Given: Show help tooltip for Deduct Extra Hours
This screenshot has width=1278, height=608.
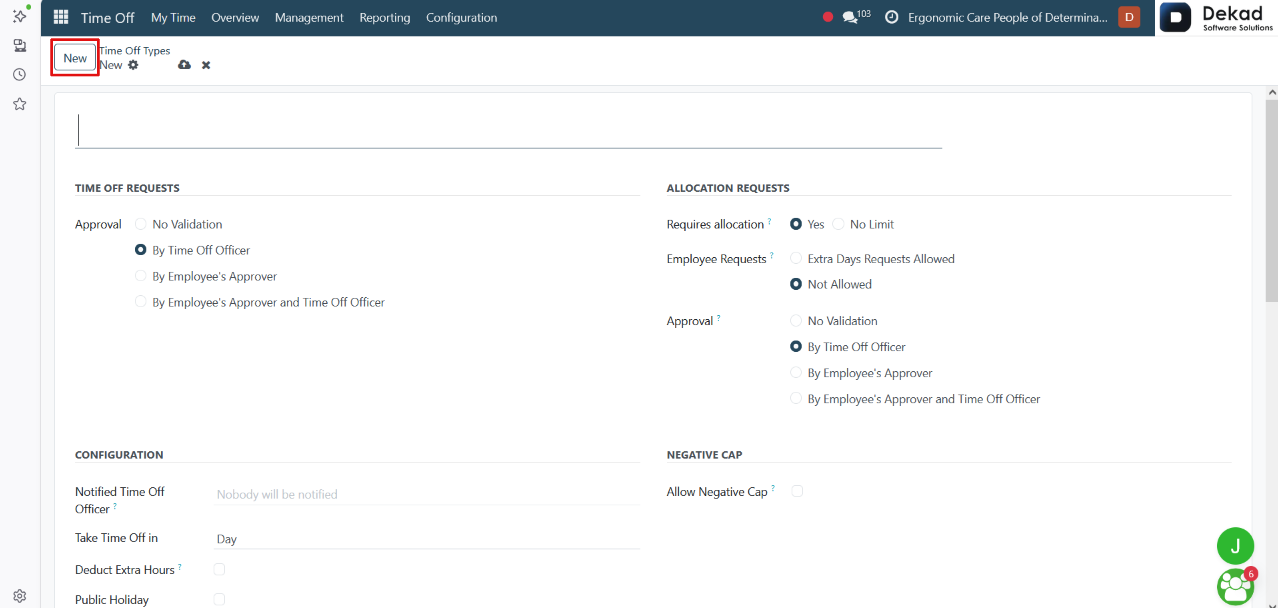Looking at the screenshot, I should pos(180,567).
